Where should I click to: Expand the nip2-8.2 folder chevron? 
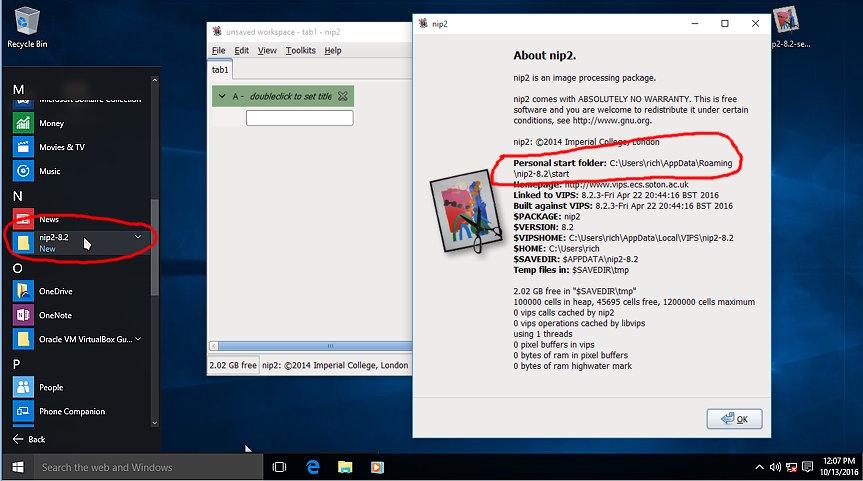pos(138,237)
